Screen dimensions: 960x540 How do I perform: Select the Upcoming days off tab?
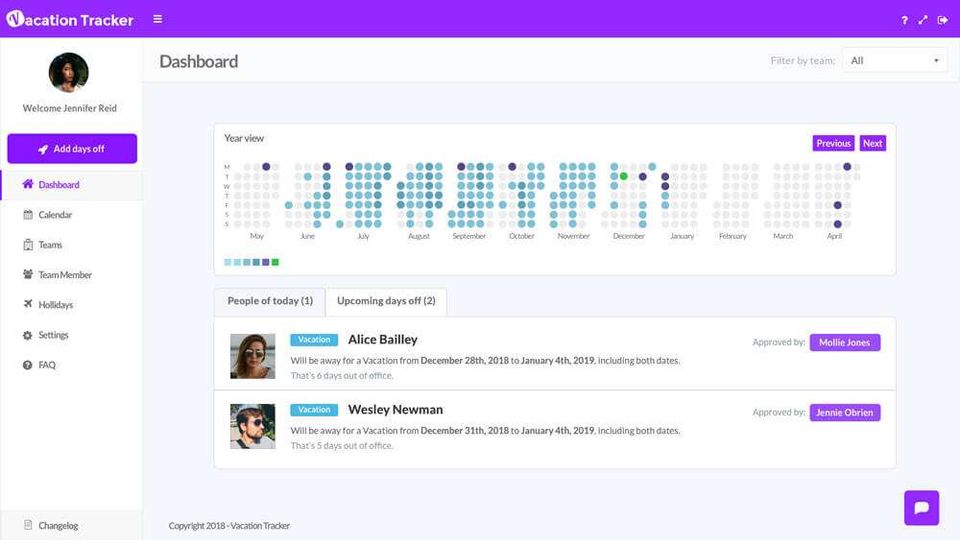(386, 301)
